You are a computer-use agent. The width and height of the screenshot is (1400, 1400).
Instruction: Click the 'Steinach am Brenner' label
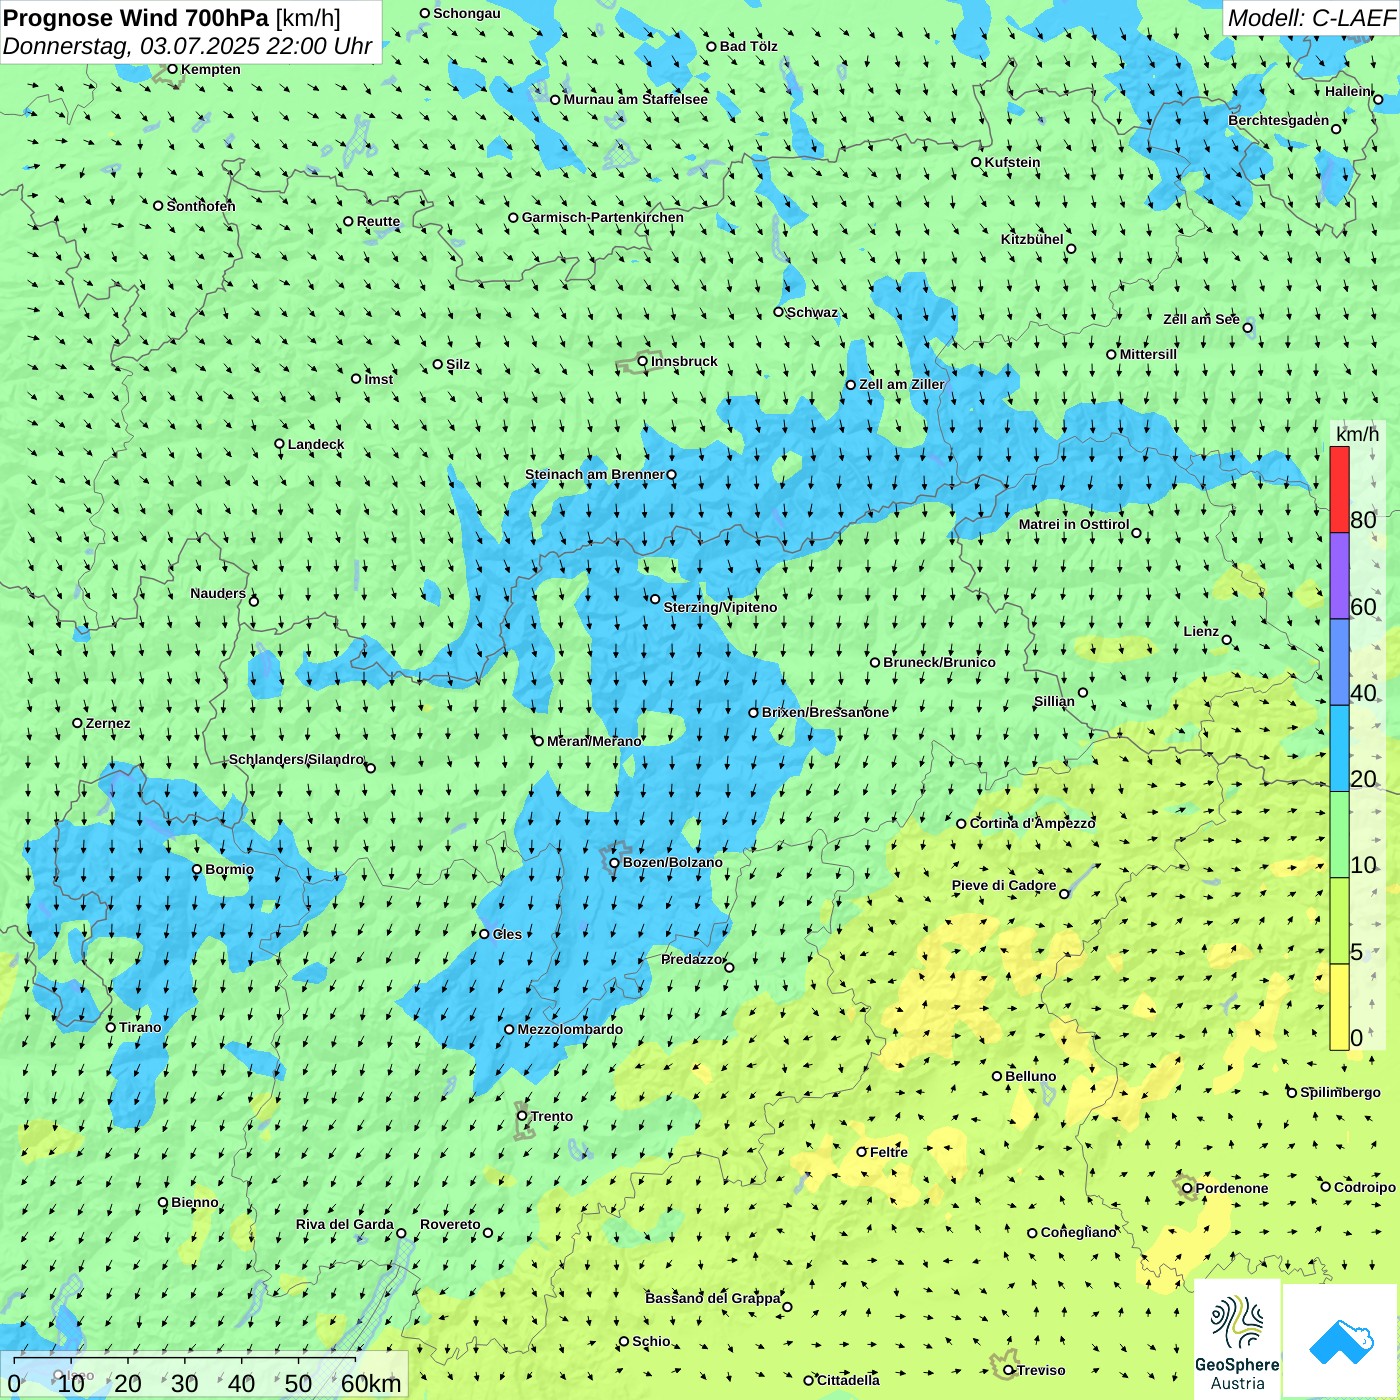click(595, 474)
